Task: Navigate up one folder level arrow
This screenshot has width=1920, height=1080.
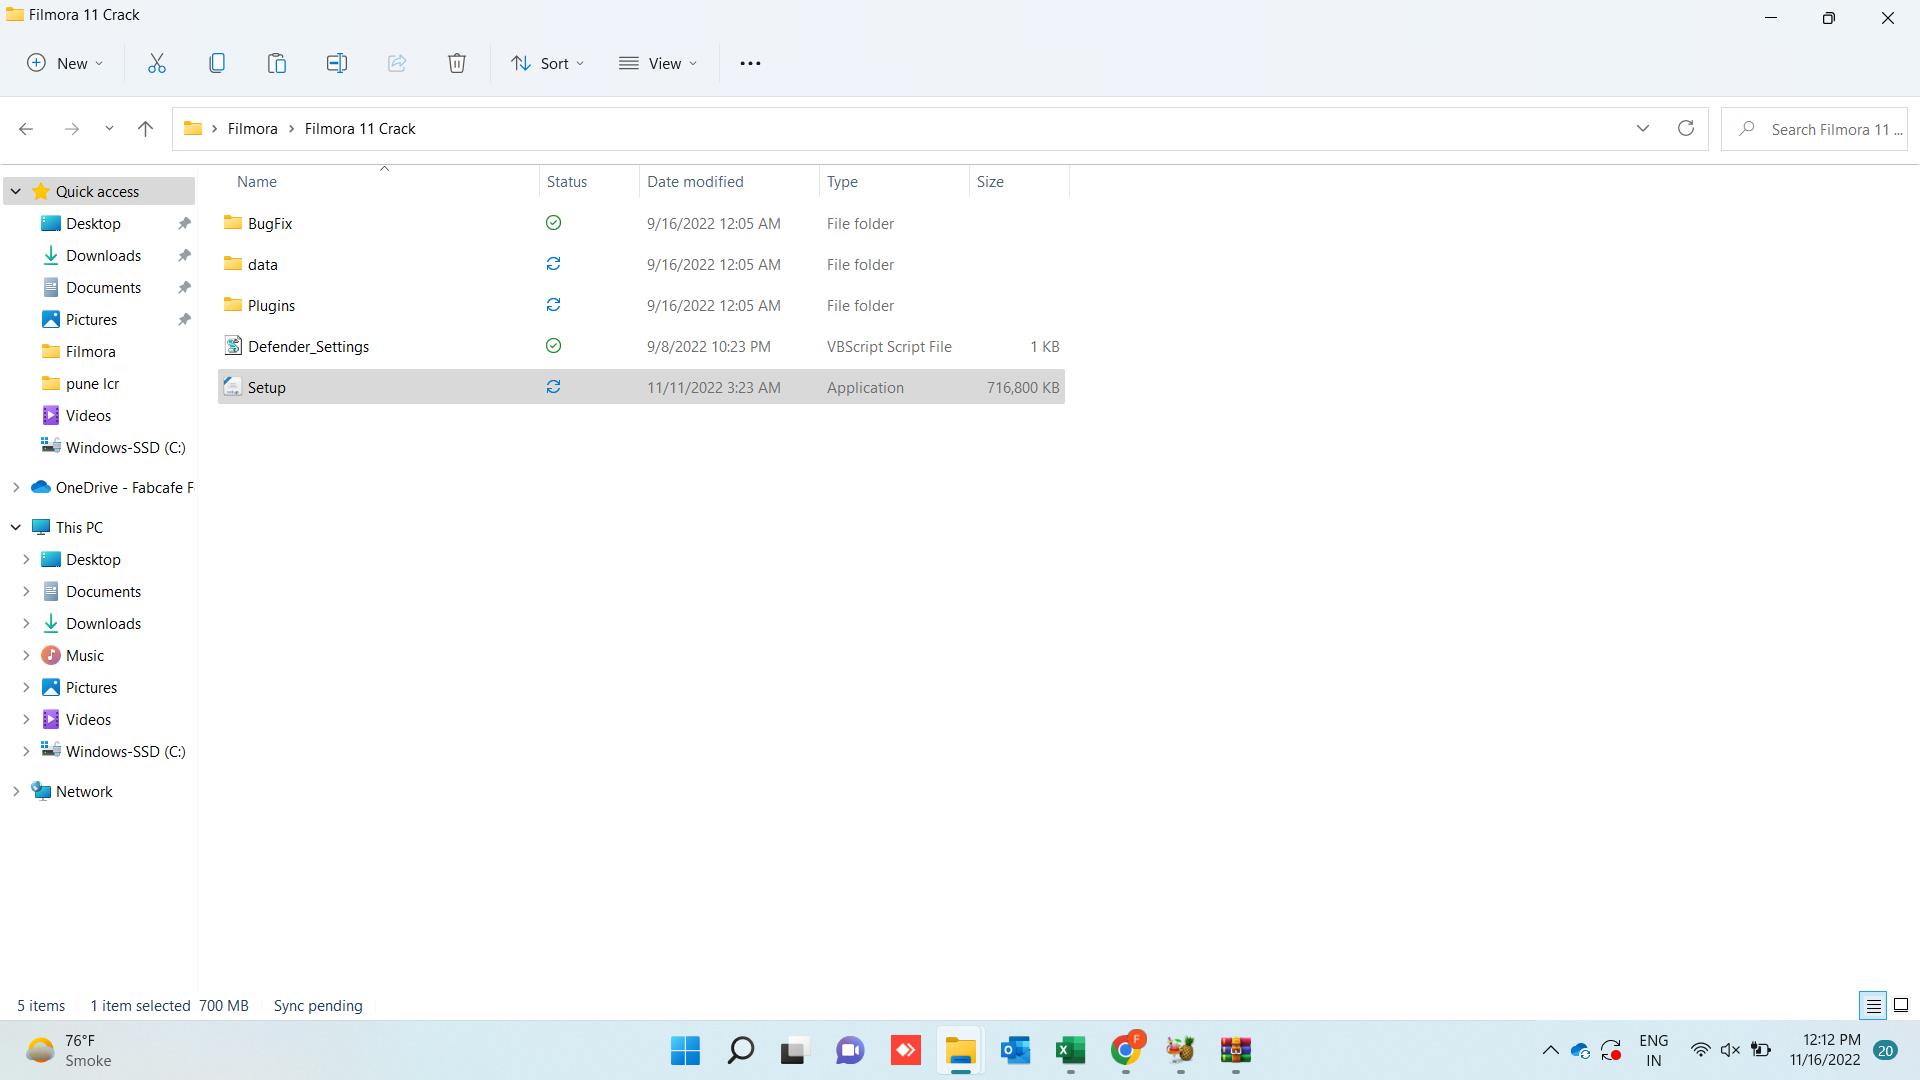Action: [x=145, y=128]
